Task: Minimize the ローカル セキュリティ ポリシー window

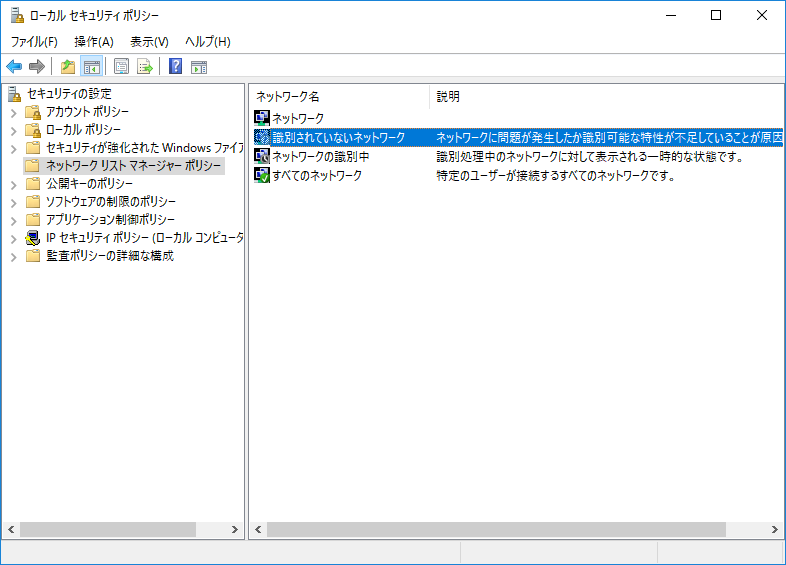Action: (671, 16)
